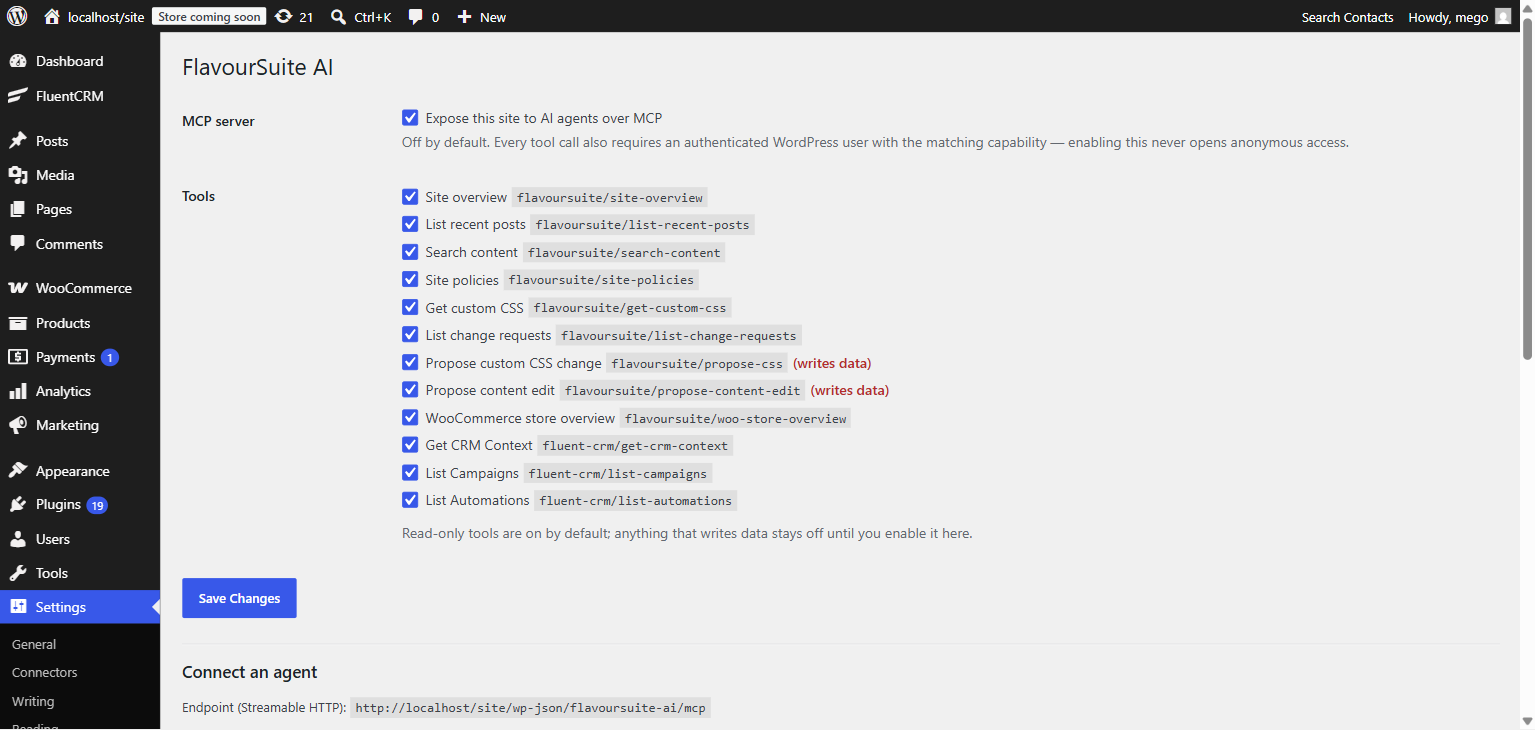Open the Writing settings submenu item
This screenshot has width=1535, height=730.
[x=33, y=701]
